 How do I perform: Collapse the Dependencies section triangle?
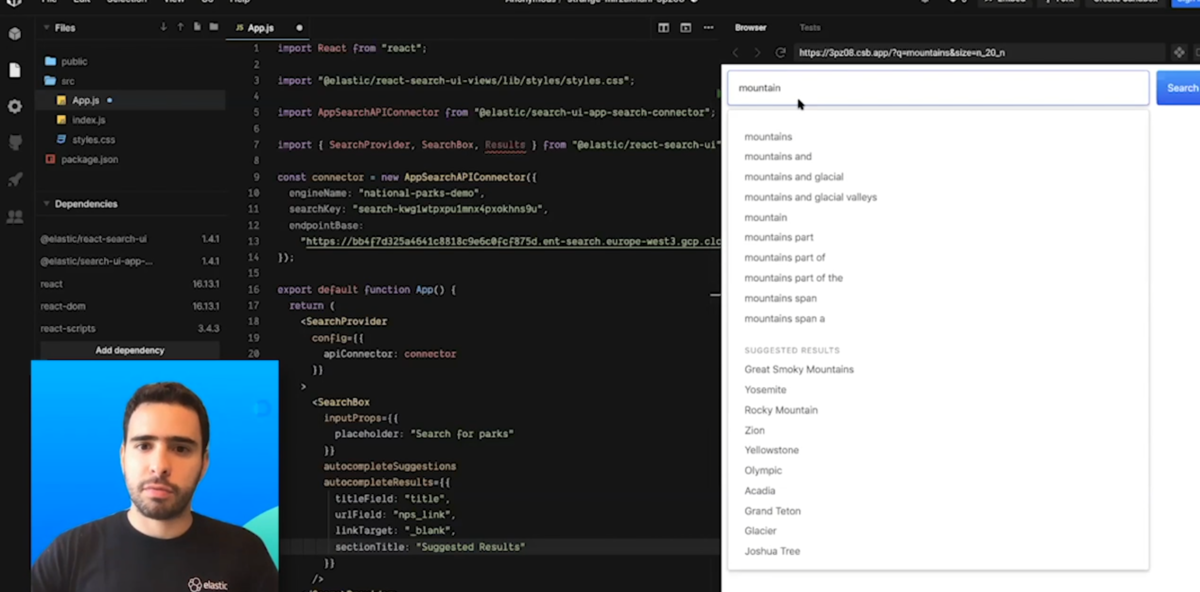point(46,204)
